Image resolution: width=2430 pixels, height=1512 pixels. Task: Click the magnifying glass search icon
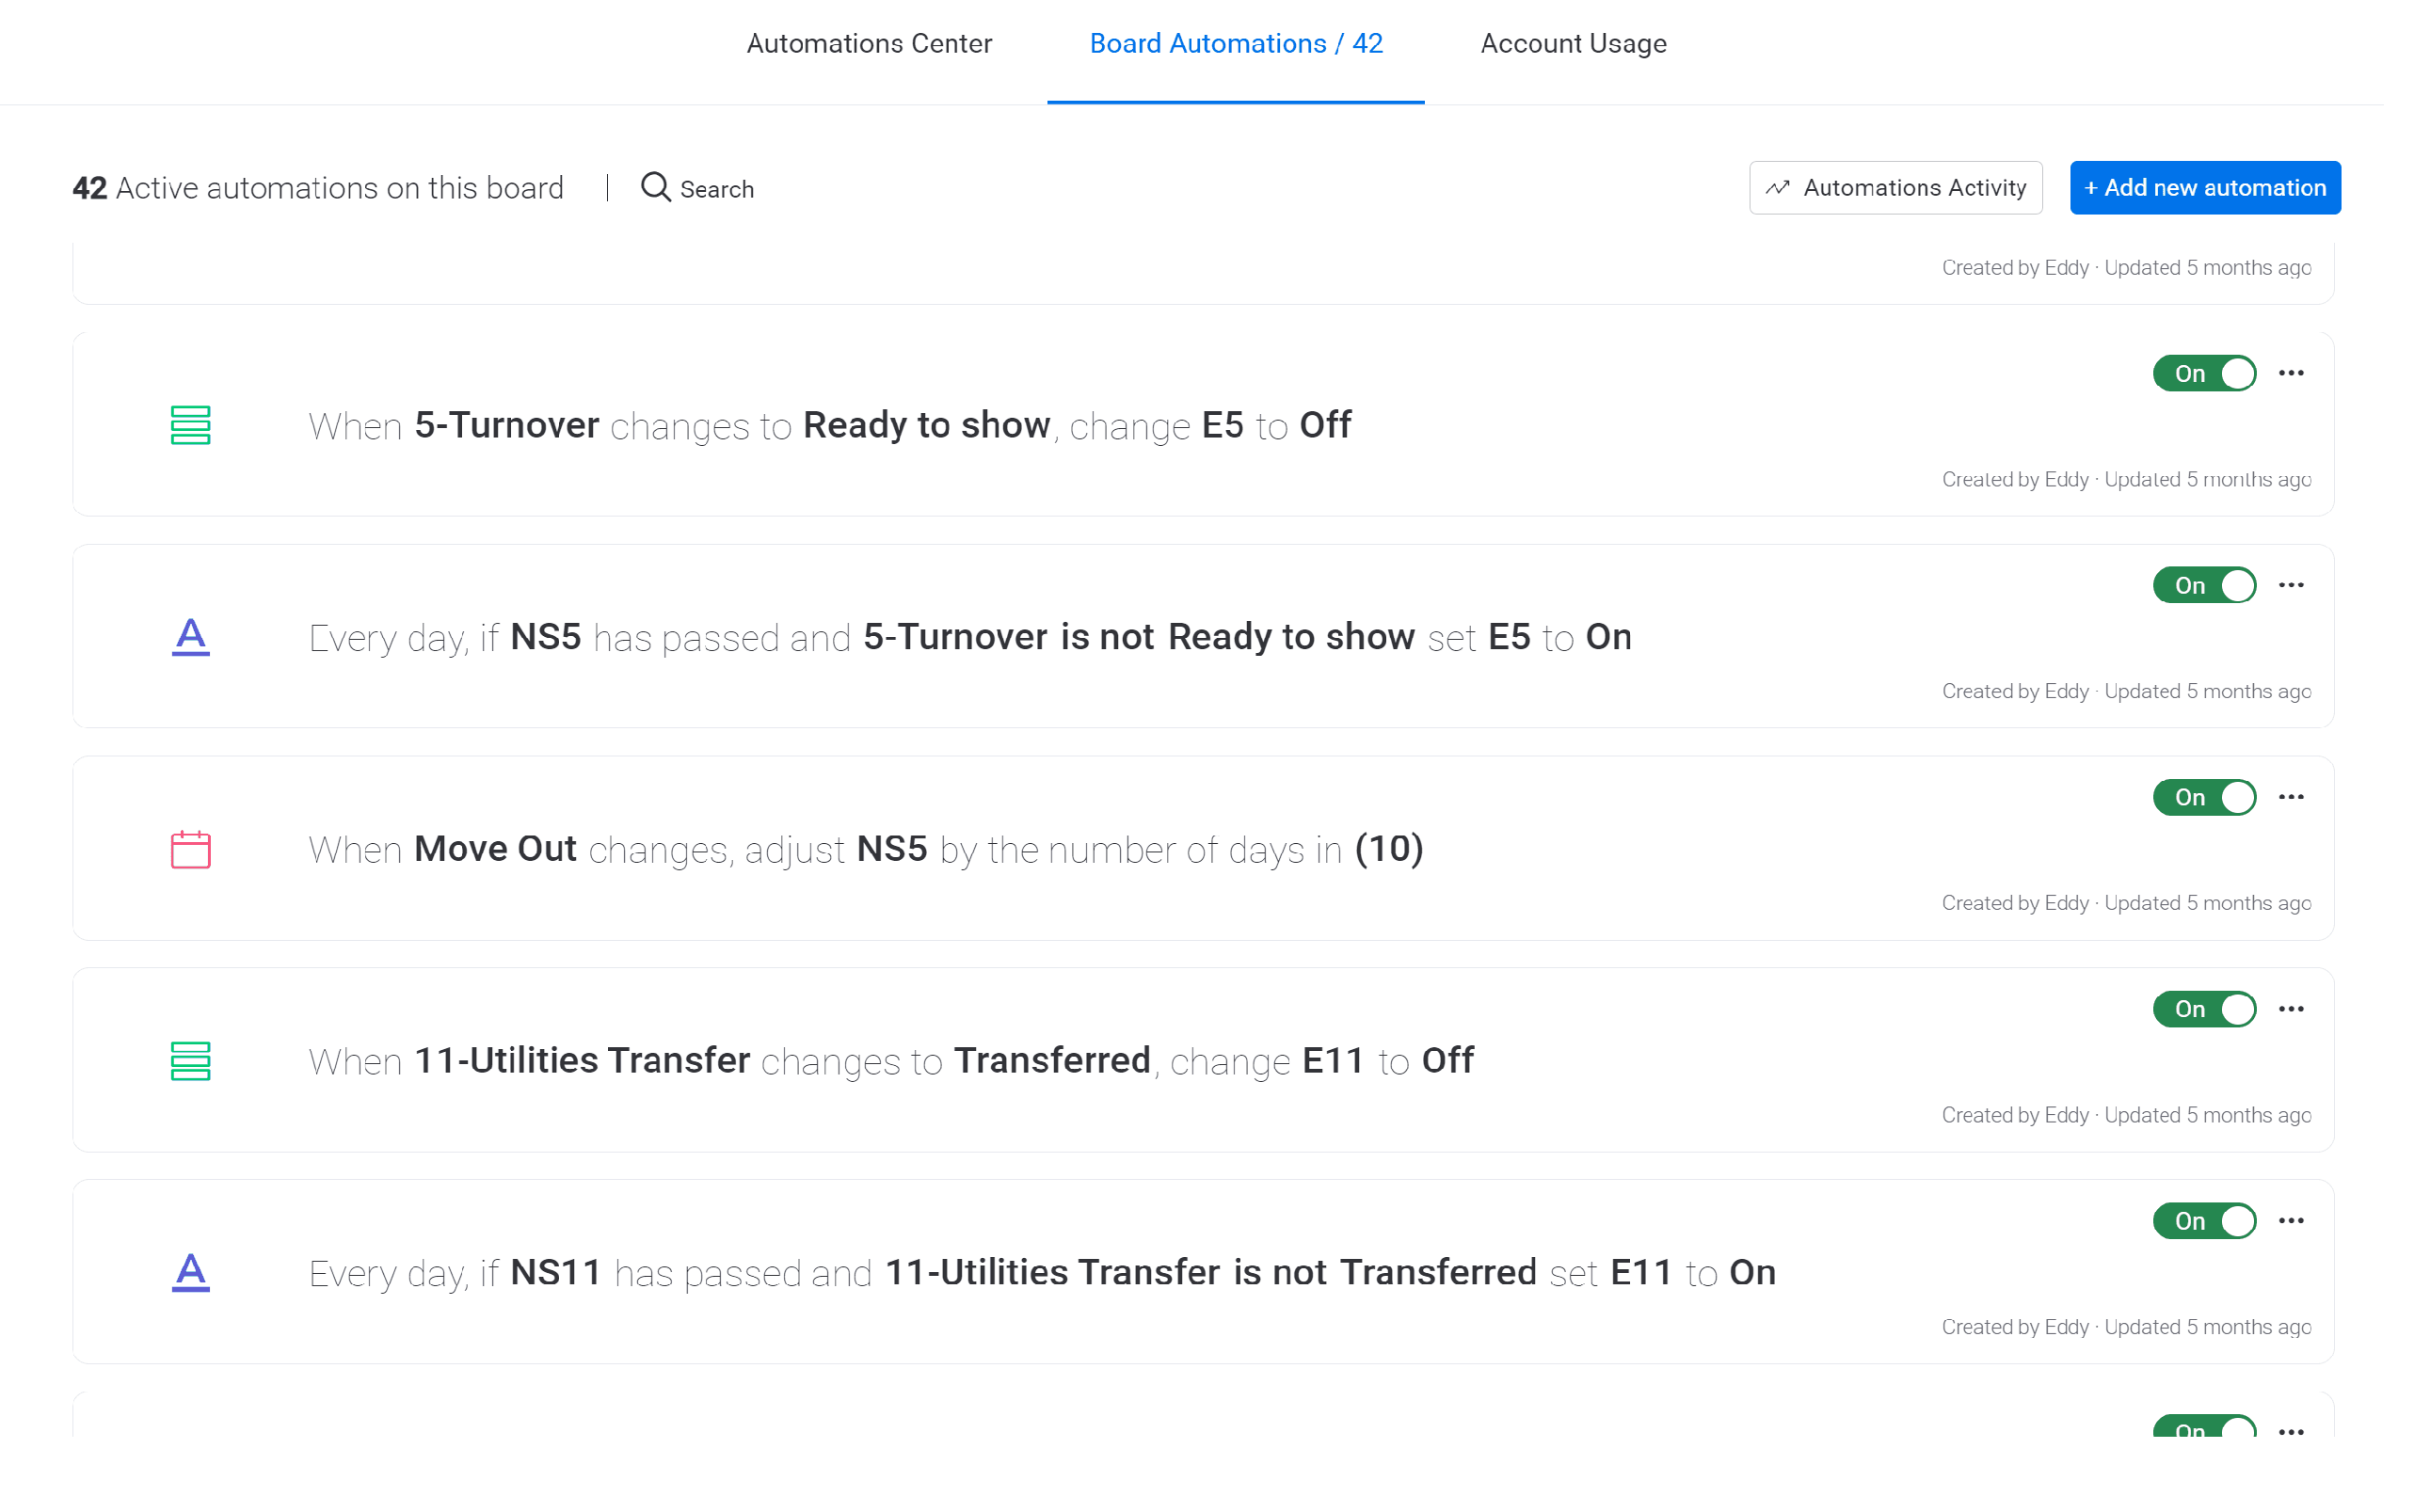coord(656,187)
